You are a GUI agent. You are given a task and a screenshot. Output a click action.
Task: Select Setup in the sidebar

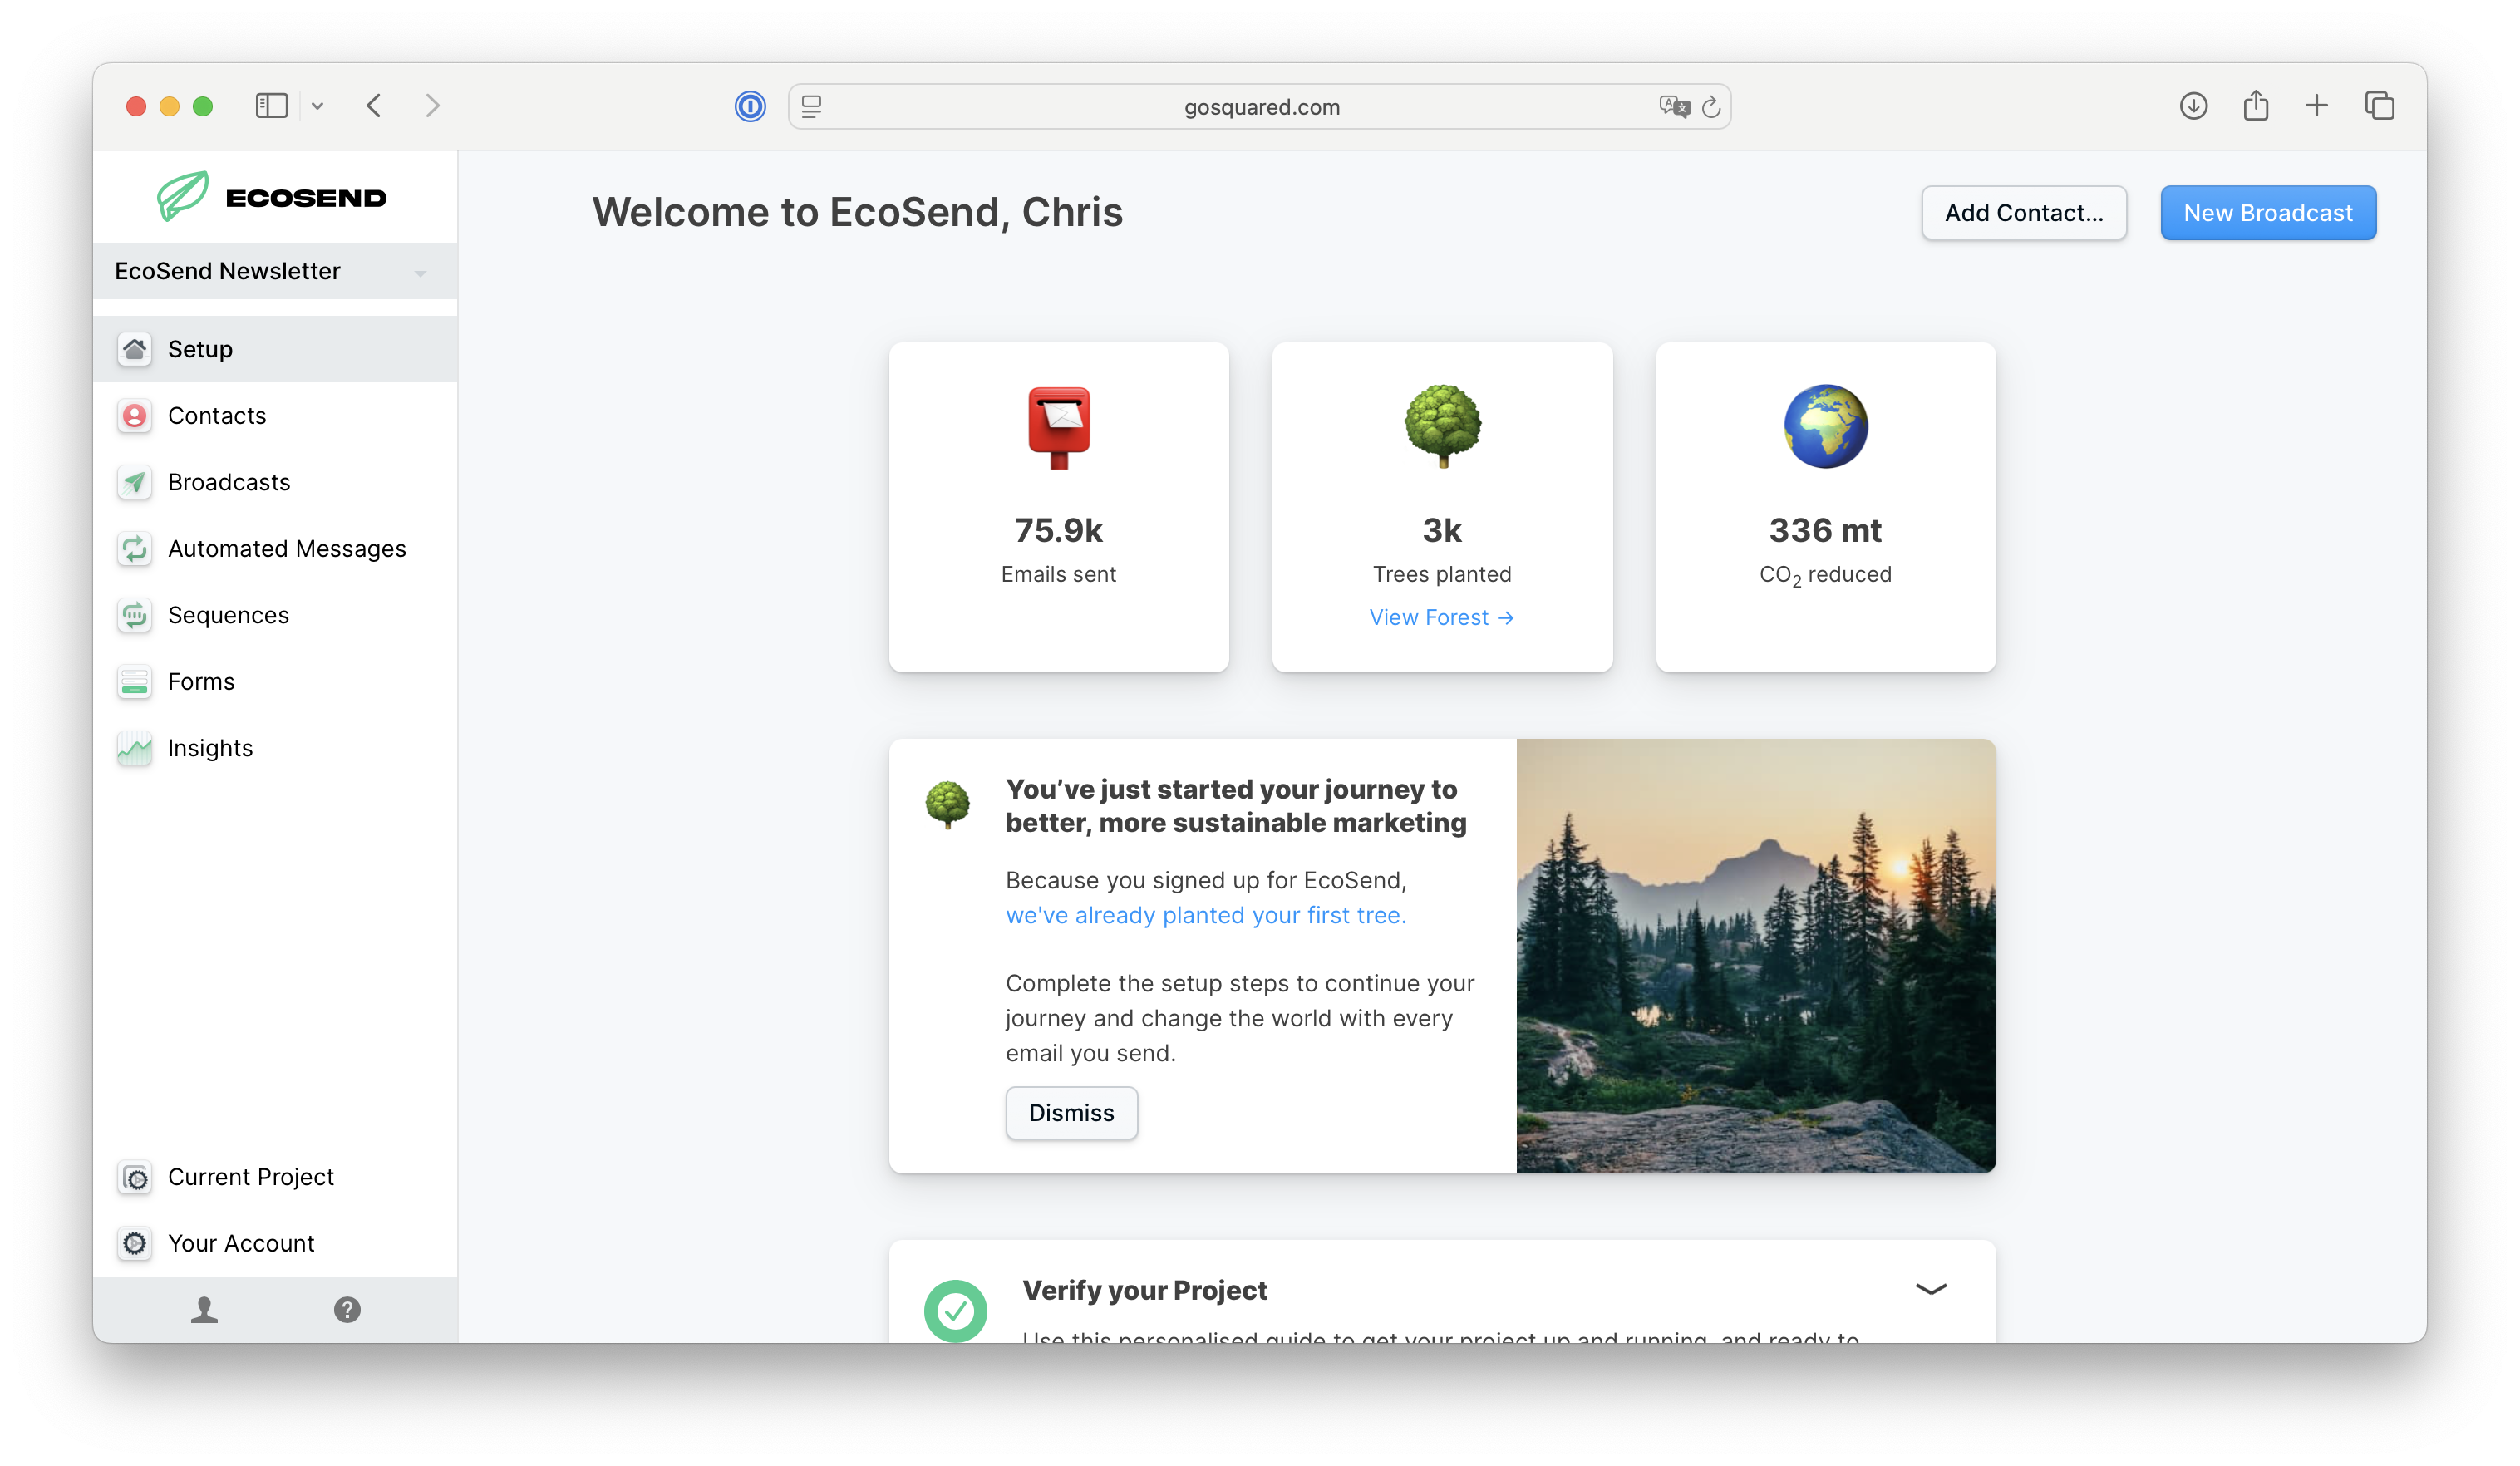[x=200, y=349]
